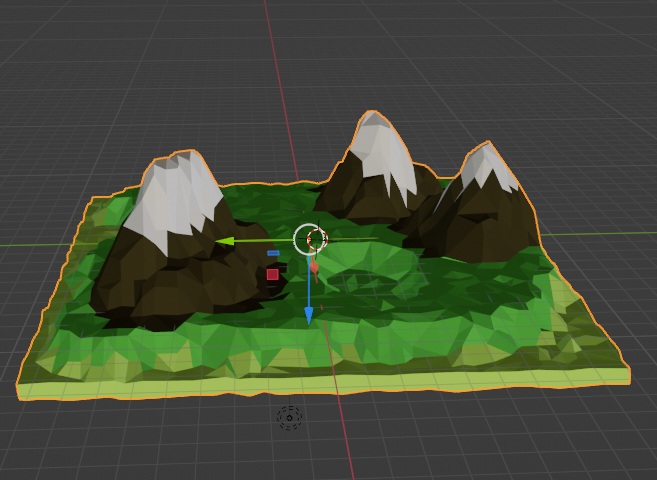Select the point light object below the terrain
The width and height of the screenshot is (657, 480).
tap(290, 418)
